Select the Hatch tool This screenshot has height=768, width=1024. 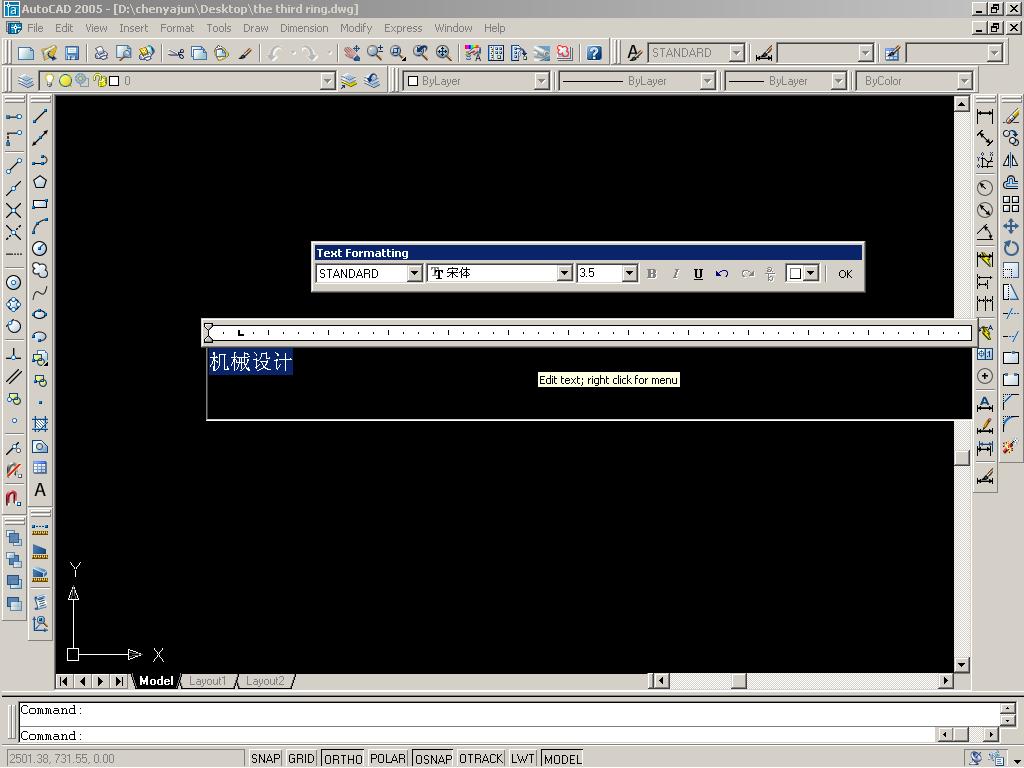(40, 424)
